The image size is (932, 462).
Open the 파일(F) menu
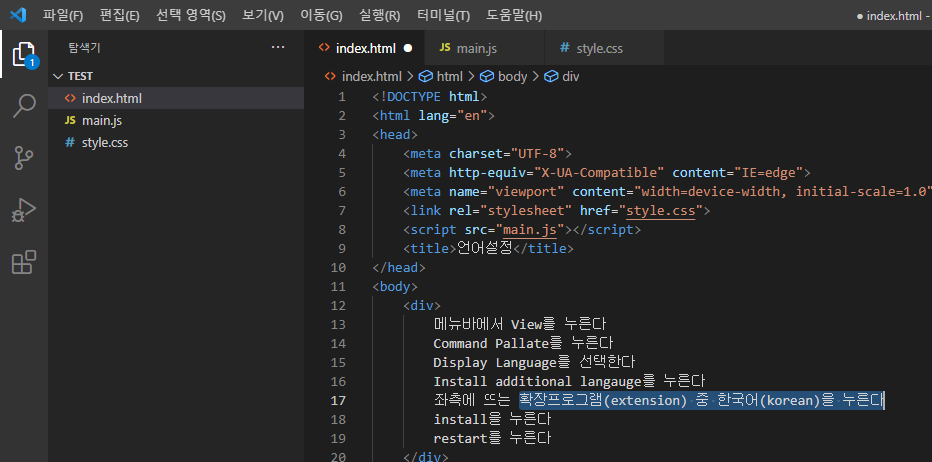pyautogui.click(x=63, y=15)
